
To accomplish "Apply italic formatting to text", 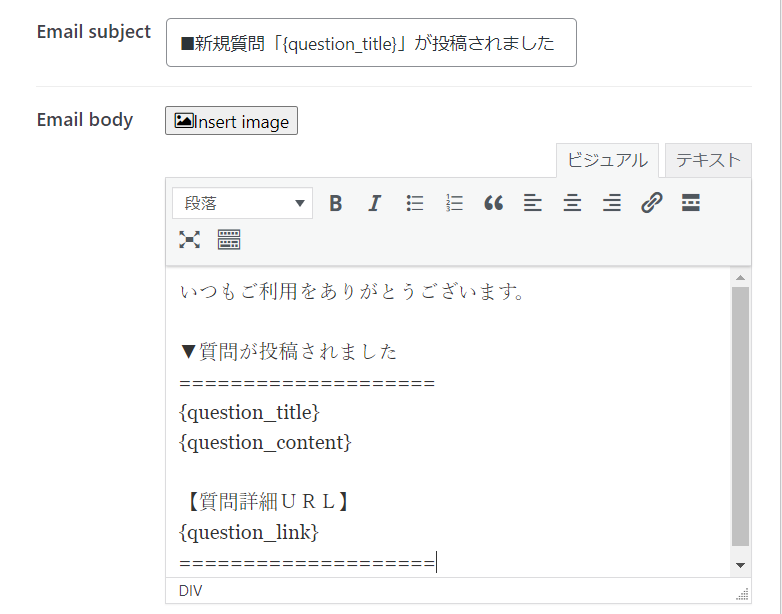I will tap(375, 203).
